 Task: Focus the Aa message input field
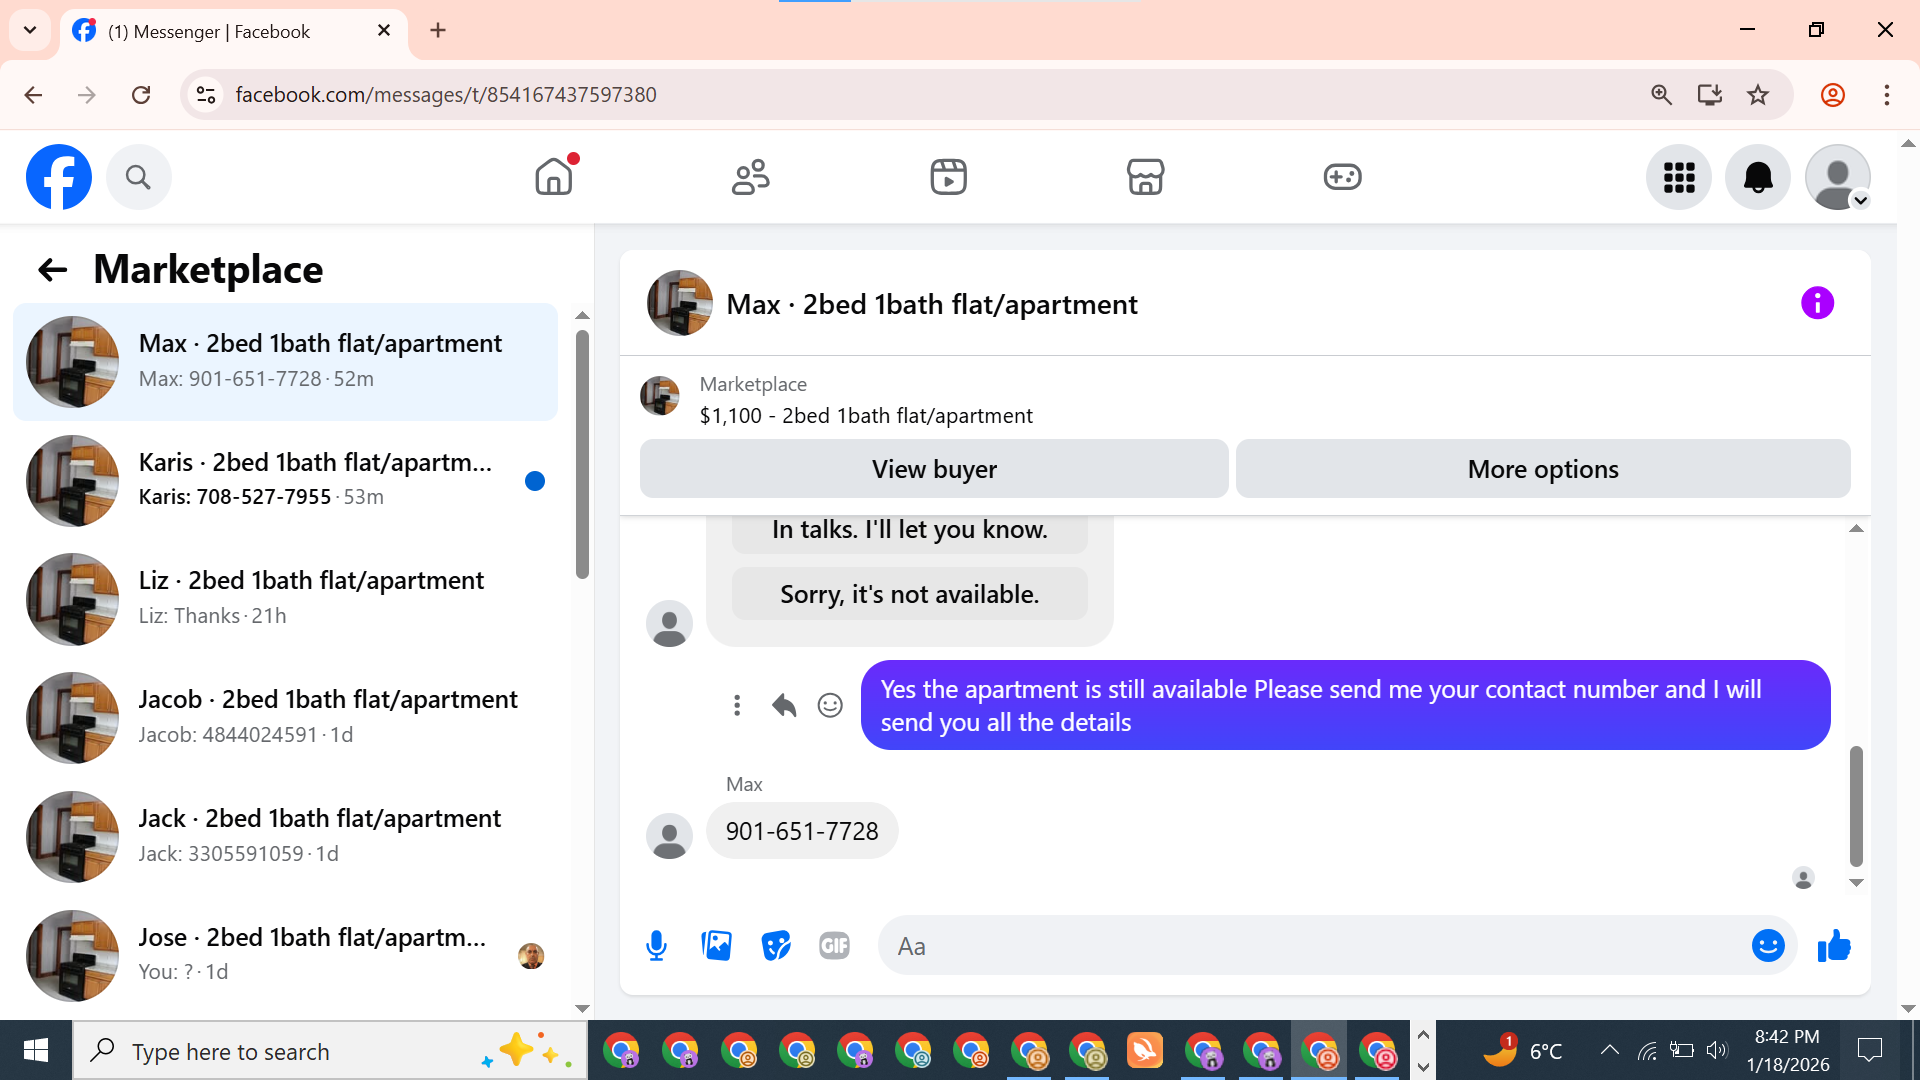click(x=1310, y=946)
